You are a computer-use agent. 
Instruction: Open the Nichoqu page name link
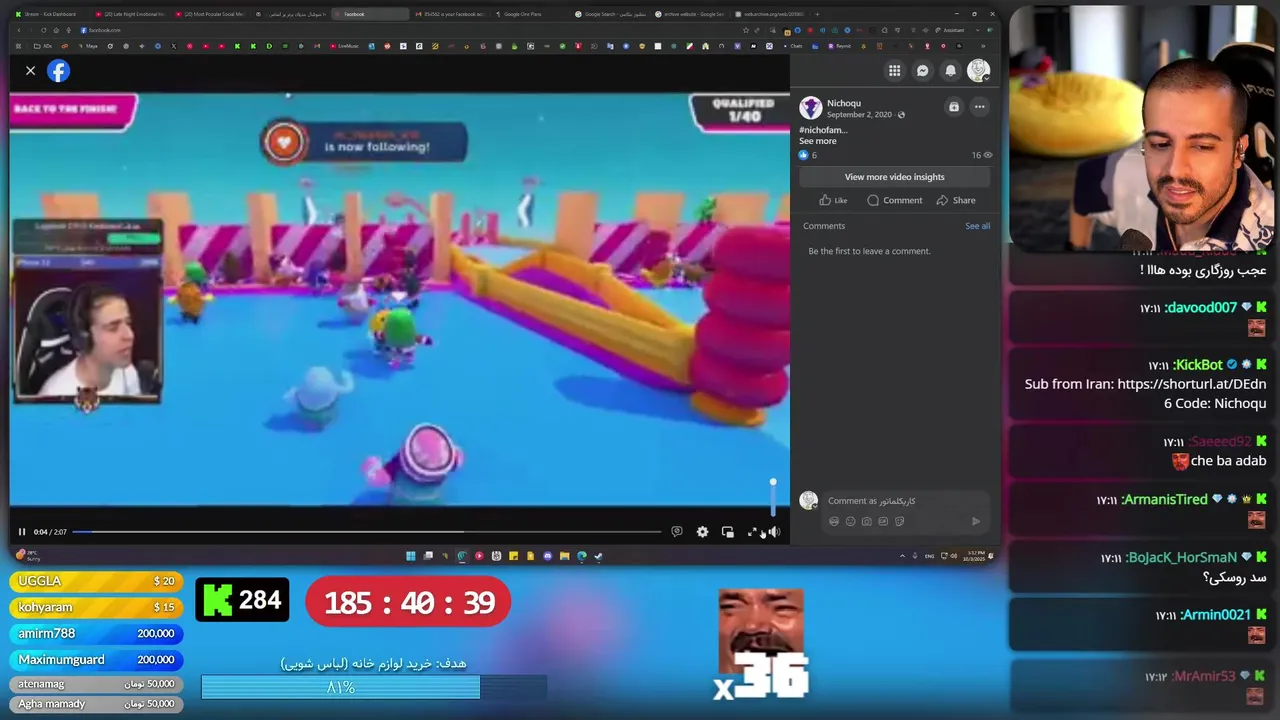coord(843,103)
